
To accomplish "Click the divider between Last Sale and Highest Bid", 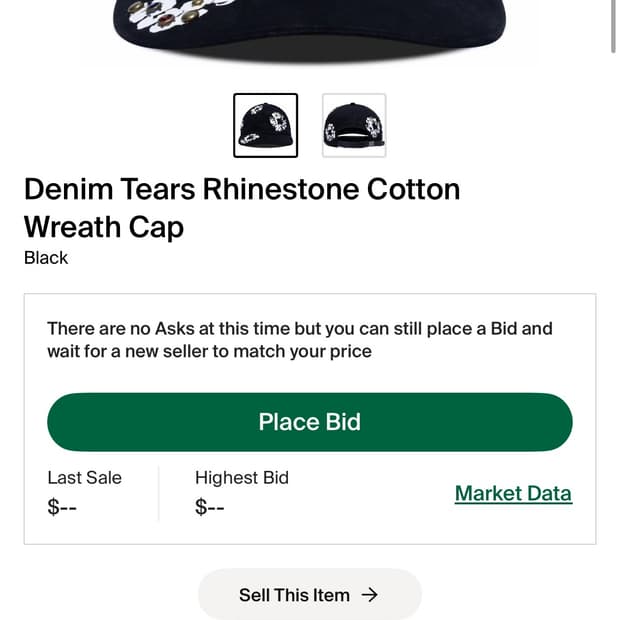I will tap(158, 493).
